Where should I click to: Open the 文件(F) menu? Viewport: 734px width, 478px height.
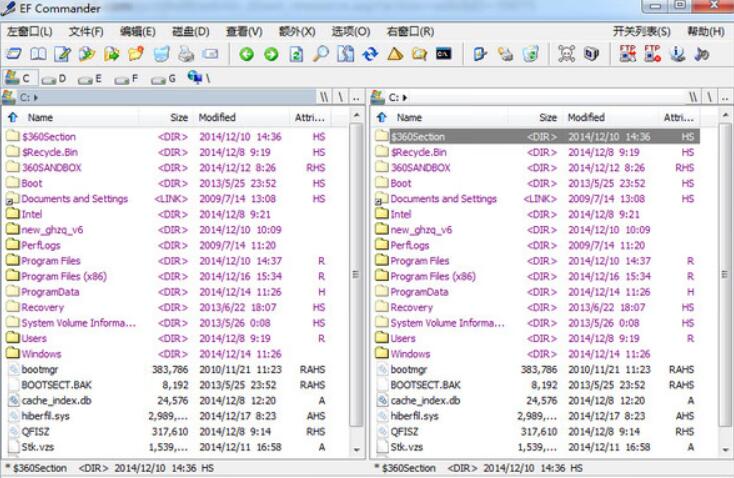tap(86, 32)
